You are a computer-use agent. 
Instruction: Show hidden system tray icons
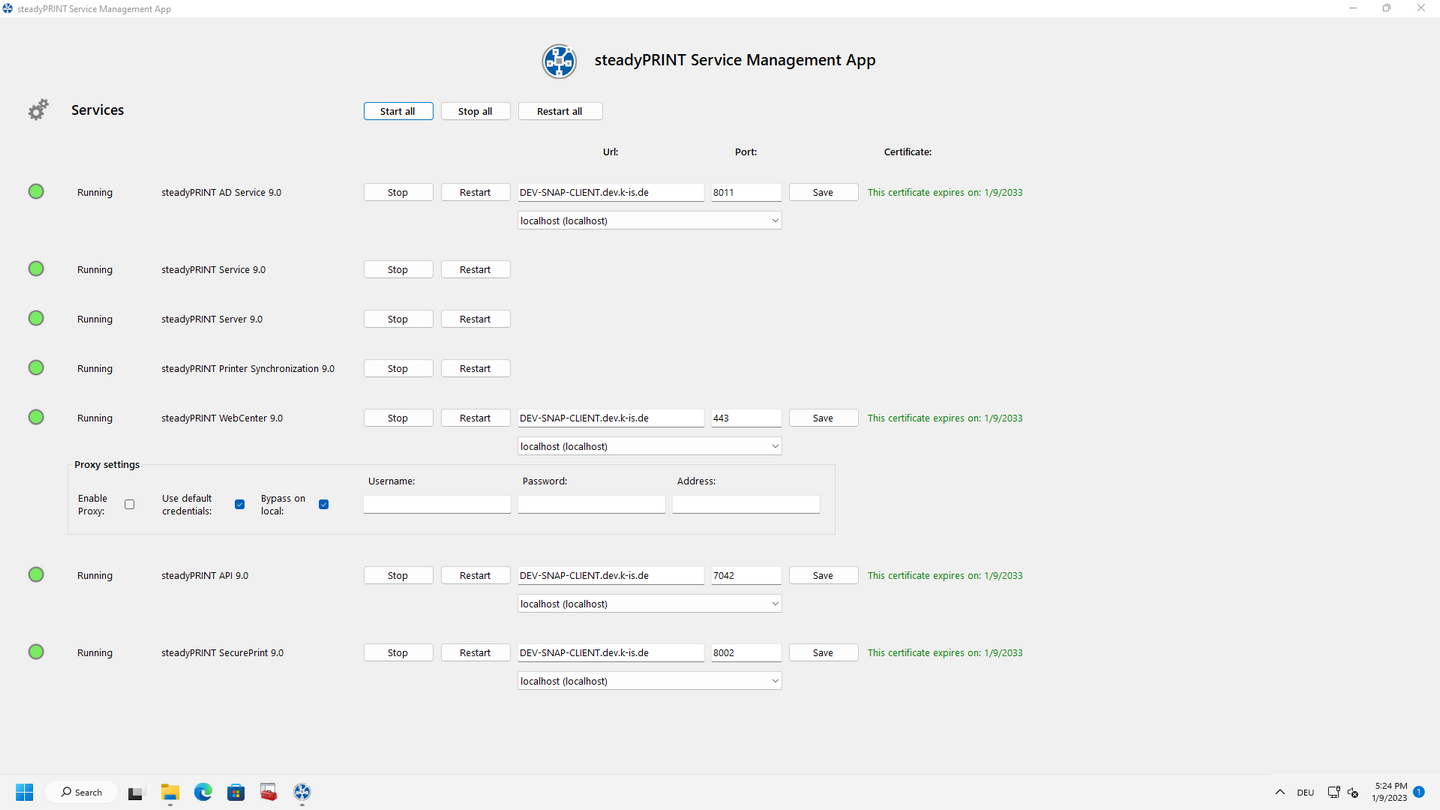click(1280, 792)
